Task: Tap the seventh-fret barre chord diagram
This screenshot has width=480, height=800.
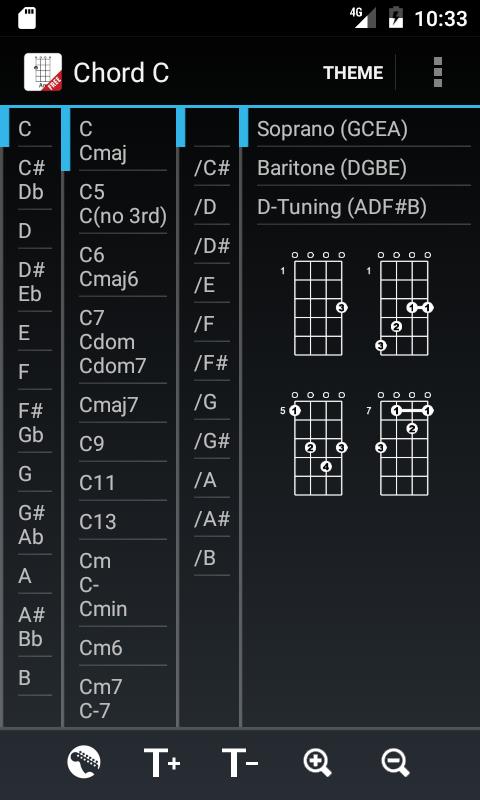Action: [x=399, y=443]
